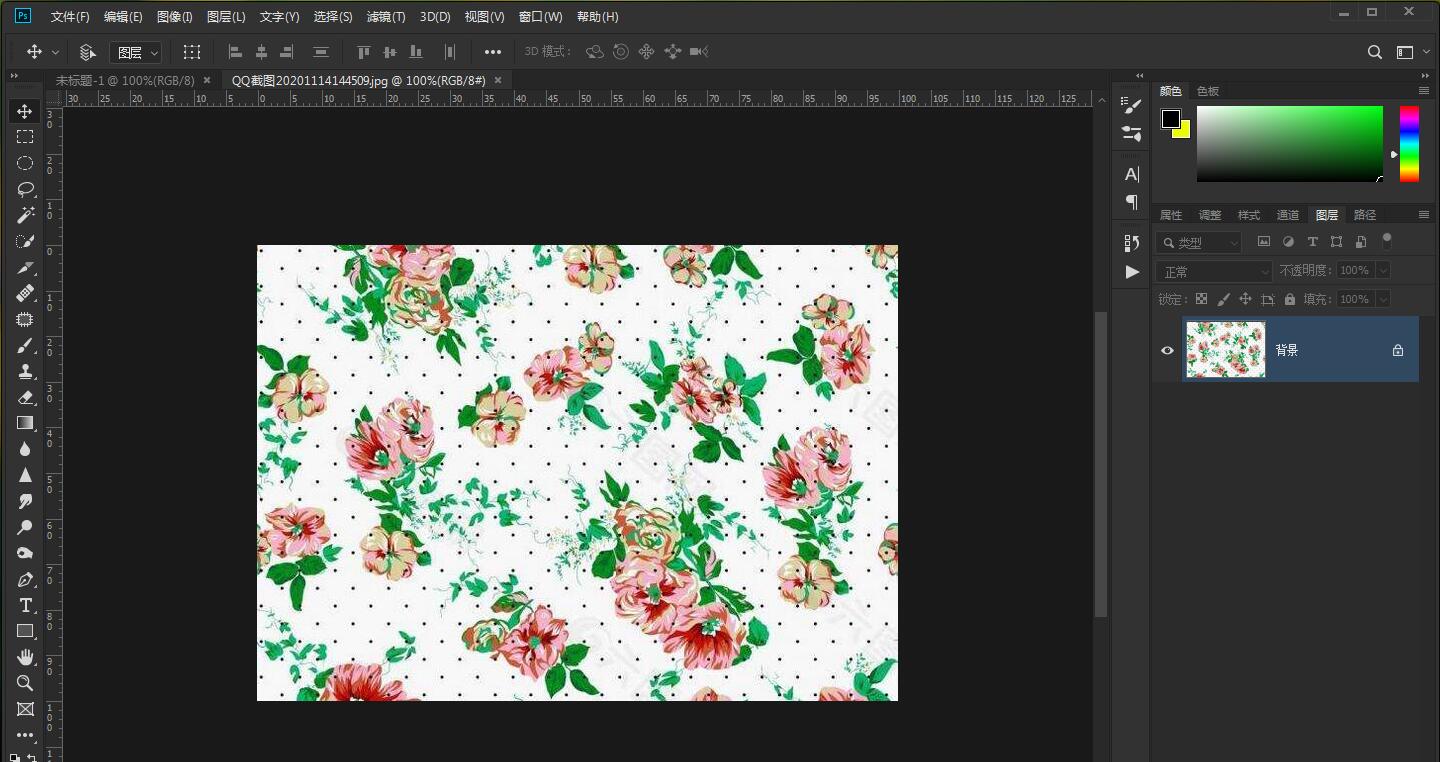The height and width of the screenshot is (762, 1440).
Task: Hide the 背景 layer with eye icon
Action: coord(1167,350)
